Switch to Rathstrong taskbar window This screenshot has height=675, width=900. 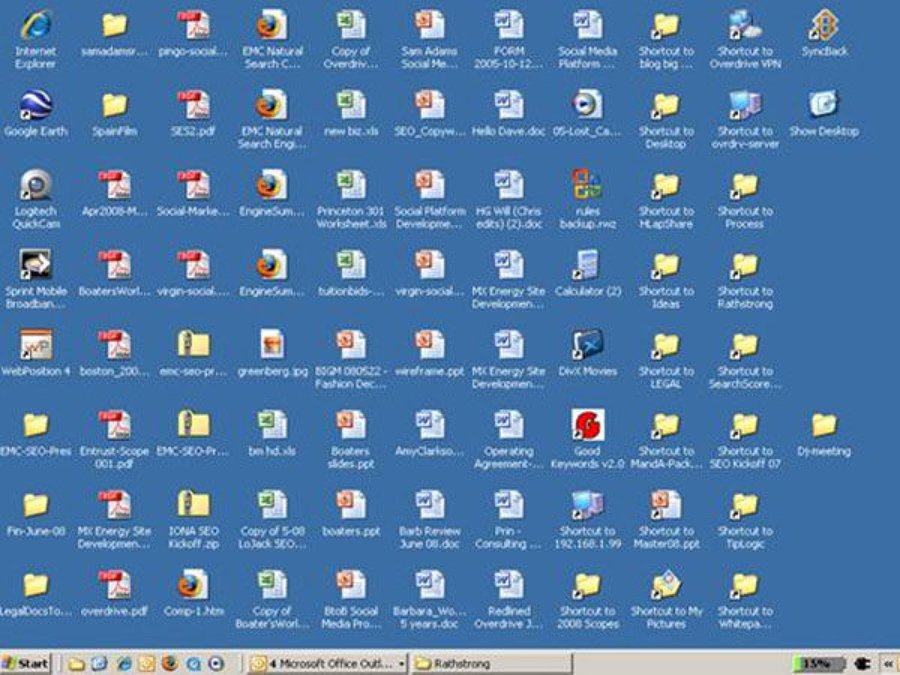pyautogui.click(x=490, y=663)
